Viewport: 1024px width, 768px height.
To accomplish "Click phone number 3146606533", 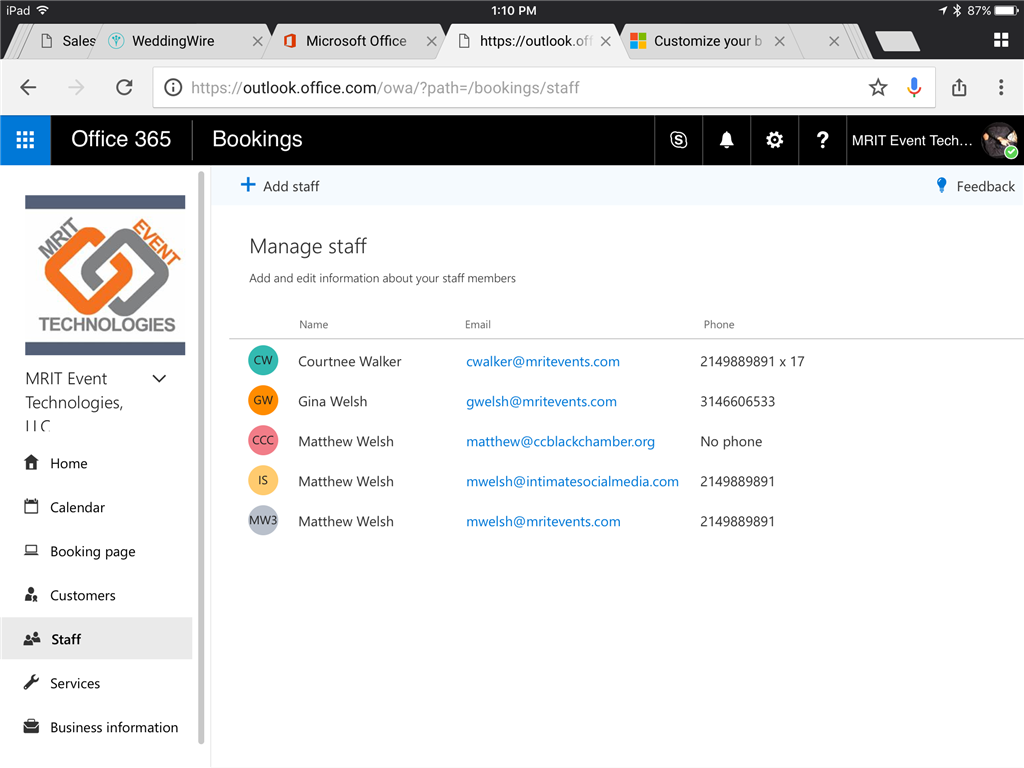I will [x=737, y=401].
